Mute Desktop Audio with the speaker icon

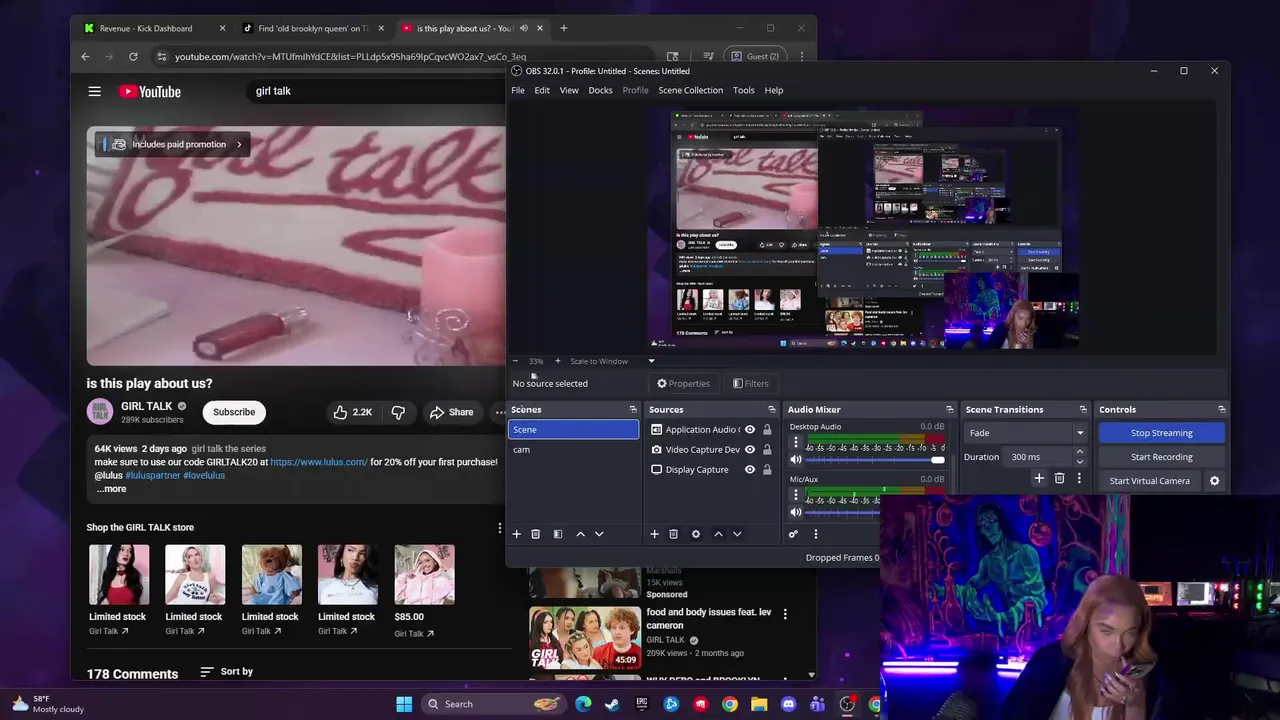coord(796,460)
